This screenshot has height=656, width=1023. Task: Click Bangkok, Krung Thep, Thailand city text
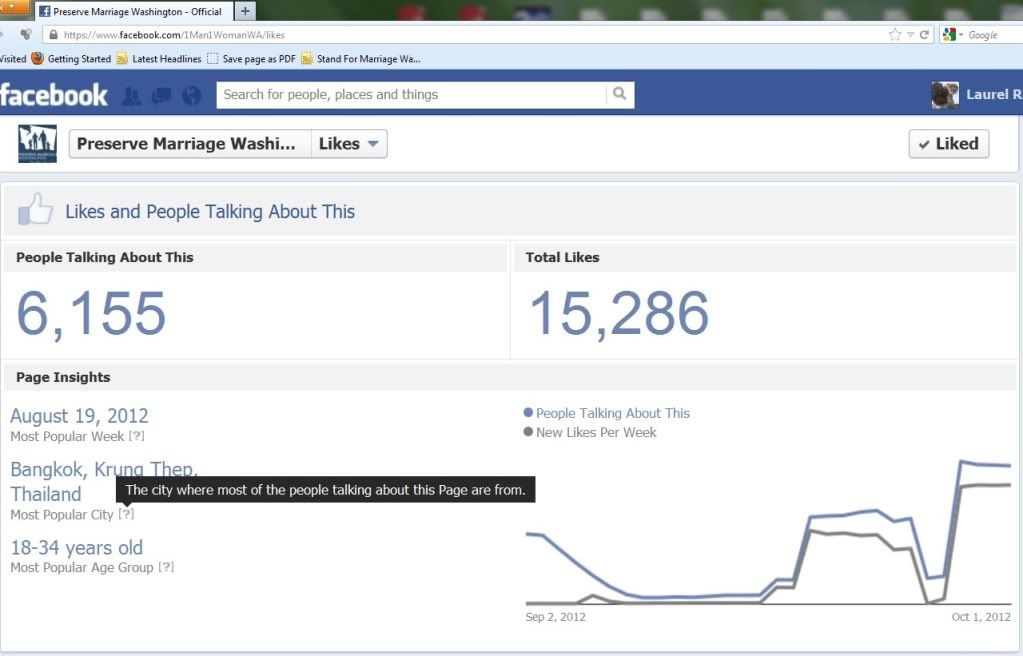[63, 482]
